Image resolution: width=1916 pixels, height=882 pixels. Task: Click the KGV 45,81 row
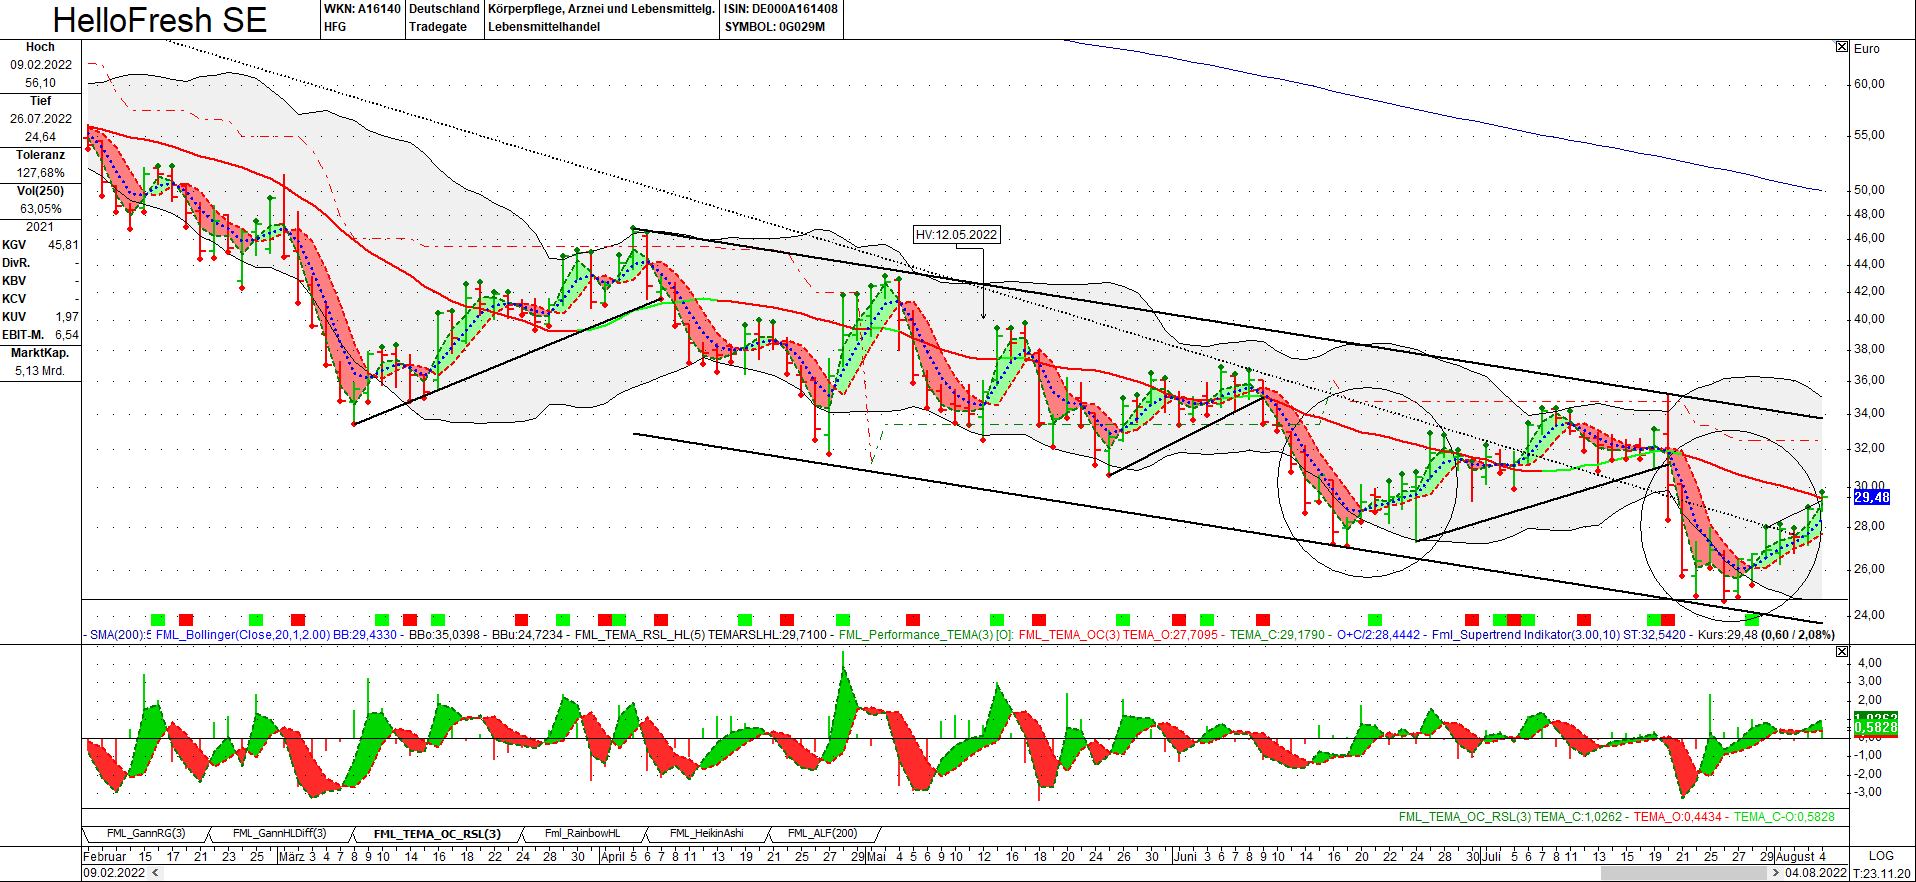click(40, 245)
